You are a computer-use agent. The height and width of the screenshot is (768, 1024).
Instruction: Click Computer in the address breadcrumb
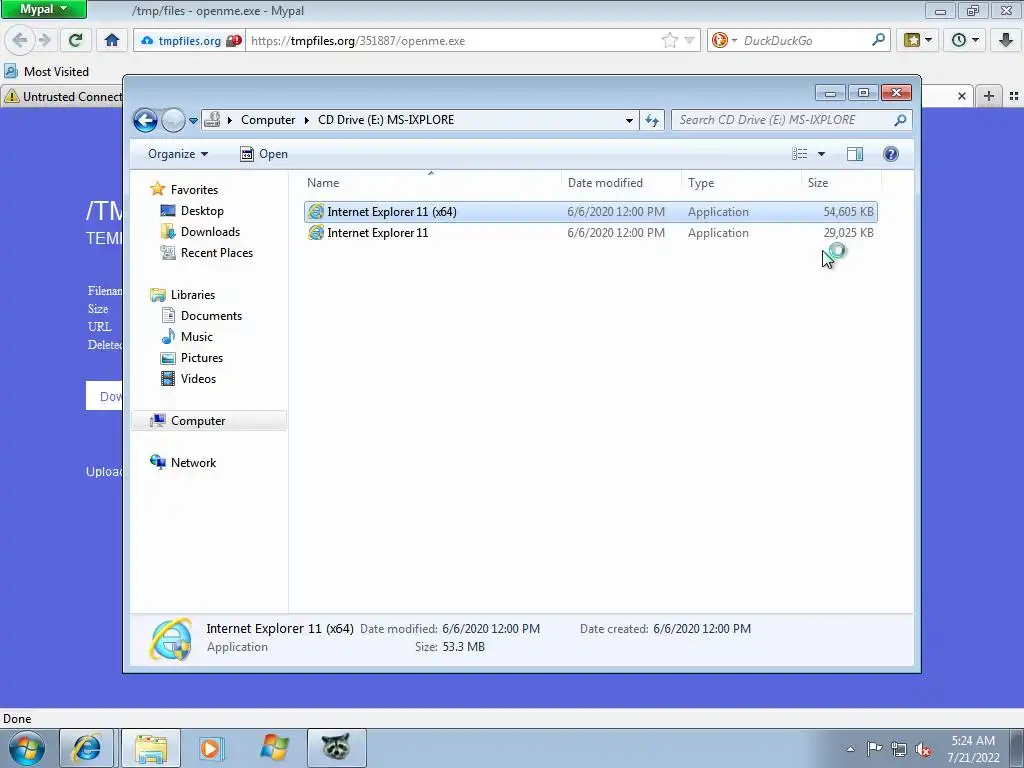click(x=268, y=120)
